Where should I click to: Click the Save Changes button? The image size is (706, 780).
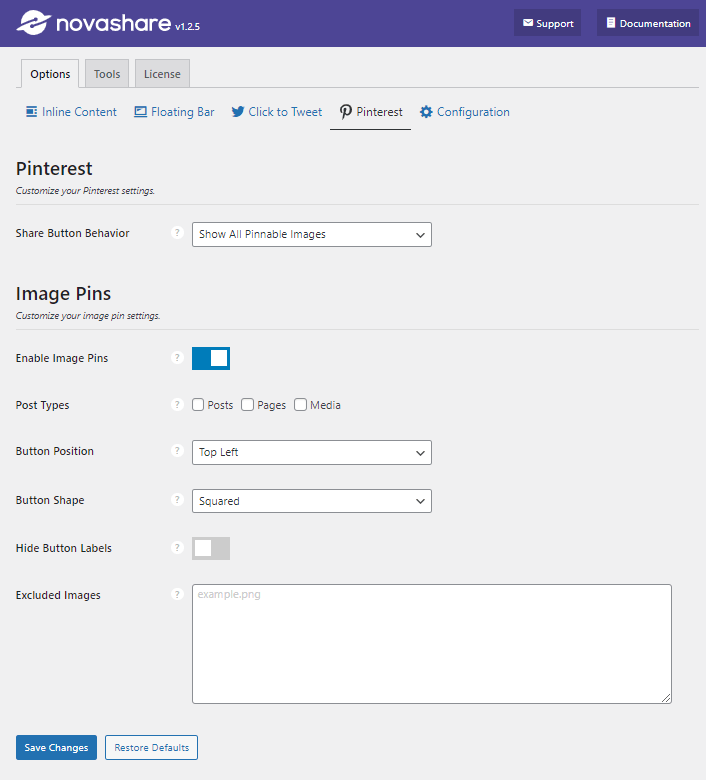coord(56,747)
